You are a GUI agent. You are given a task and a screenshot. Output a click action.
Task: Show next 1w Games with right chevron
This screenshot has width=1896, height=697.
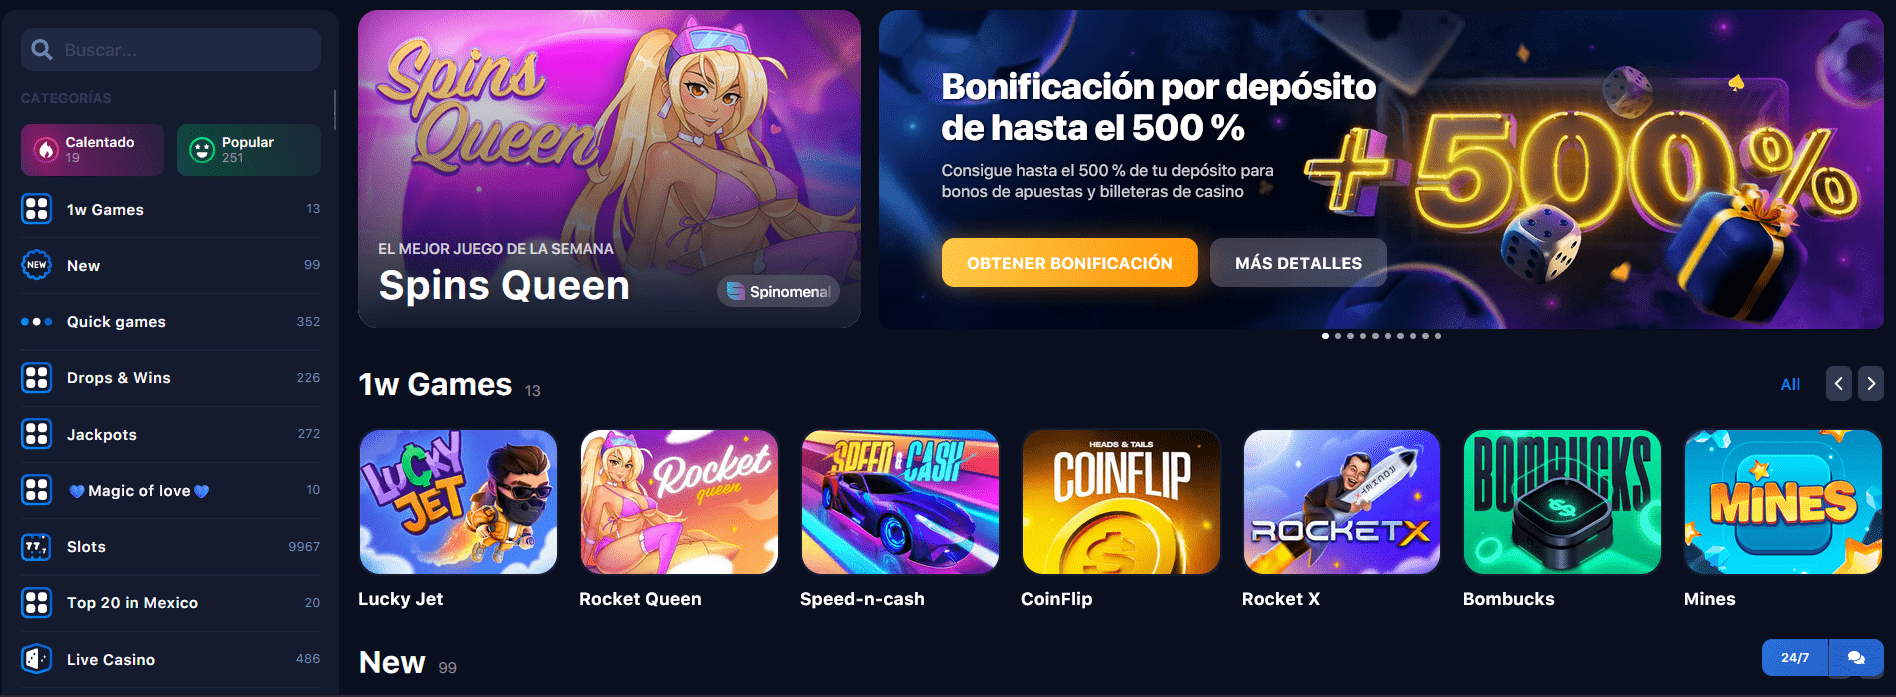pyautogui.click(x=1871, y=384)
